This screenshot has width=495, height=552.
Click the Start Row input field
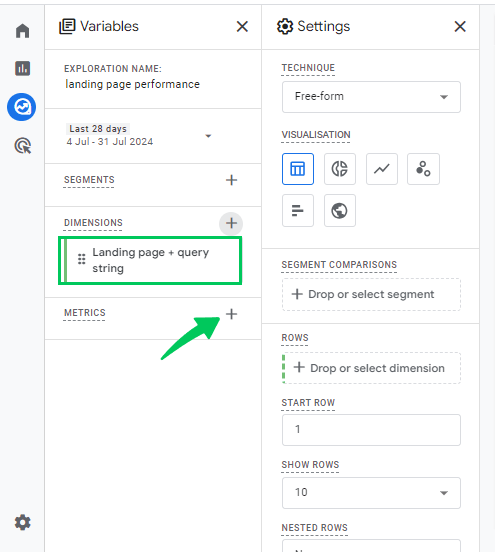[371, 429]
